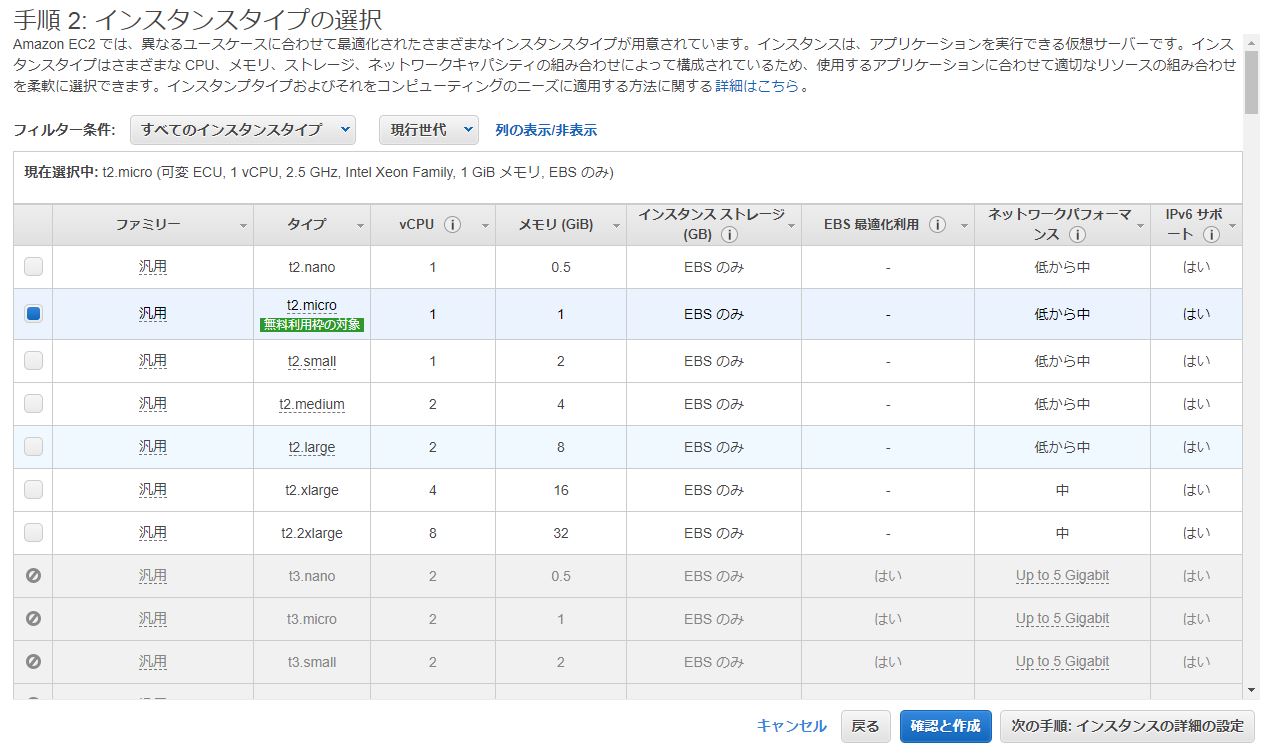Image resolution: width=1268 pixels, height=756 pixels.
Task: Open インスタンス ストレージ column sort arrow
Action: (791, 227)
